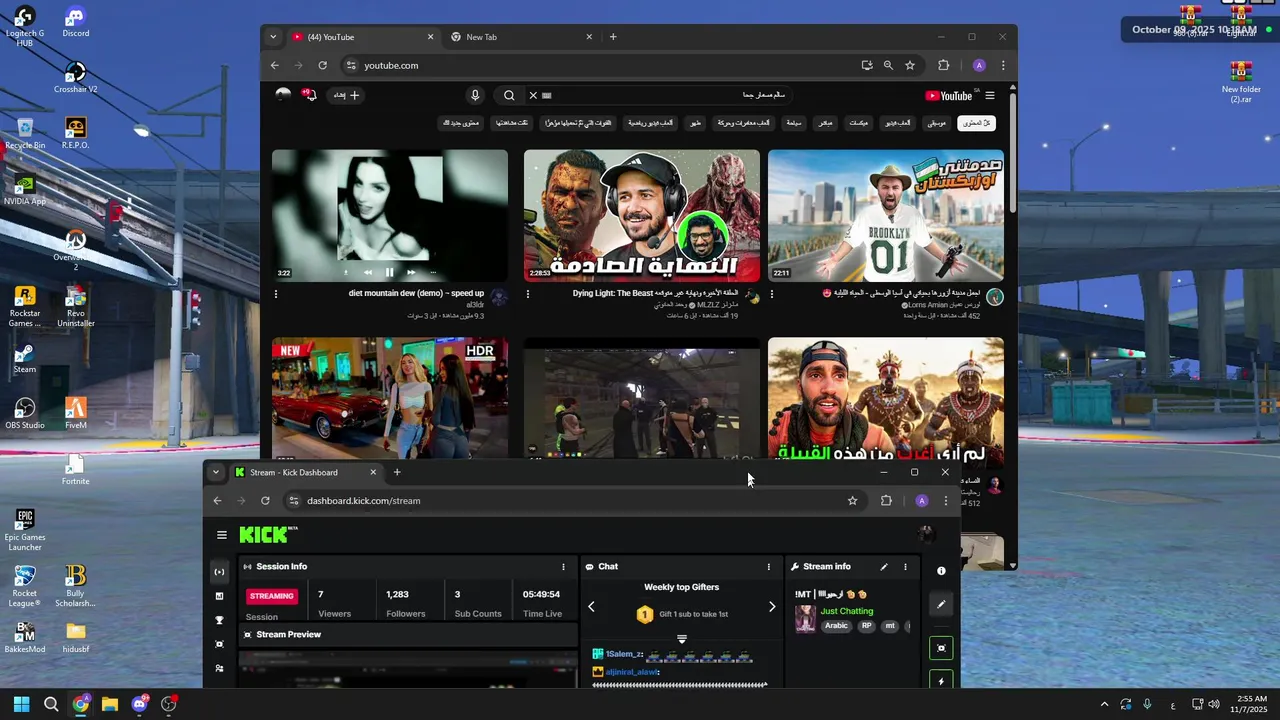Open the Brooklyn 01 jersey video thumbnail
1280x720 pixels.
(x=886, y=216)
